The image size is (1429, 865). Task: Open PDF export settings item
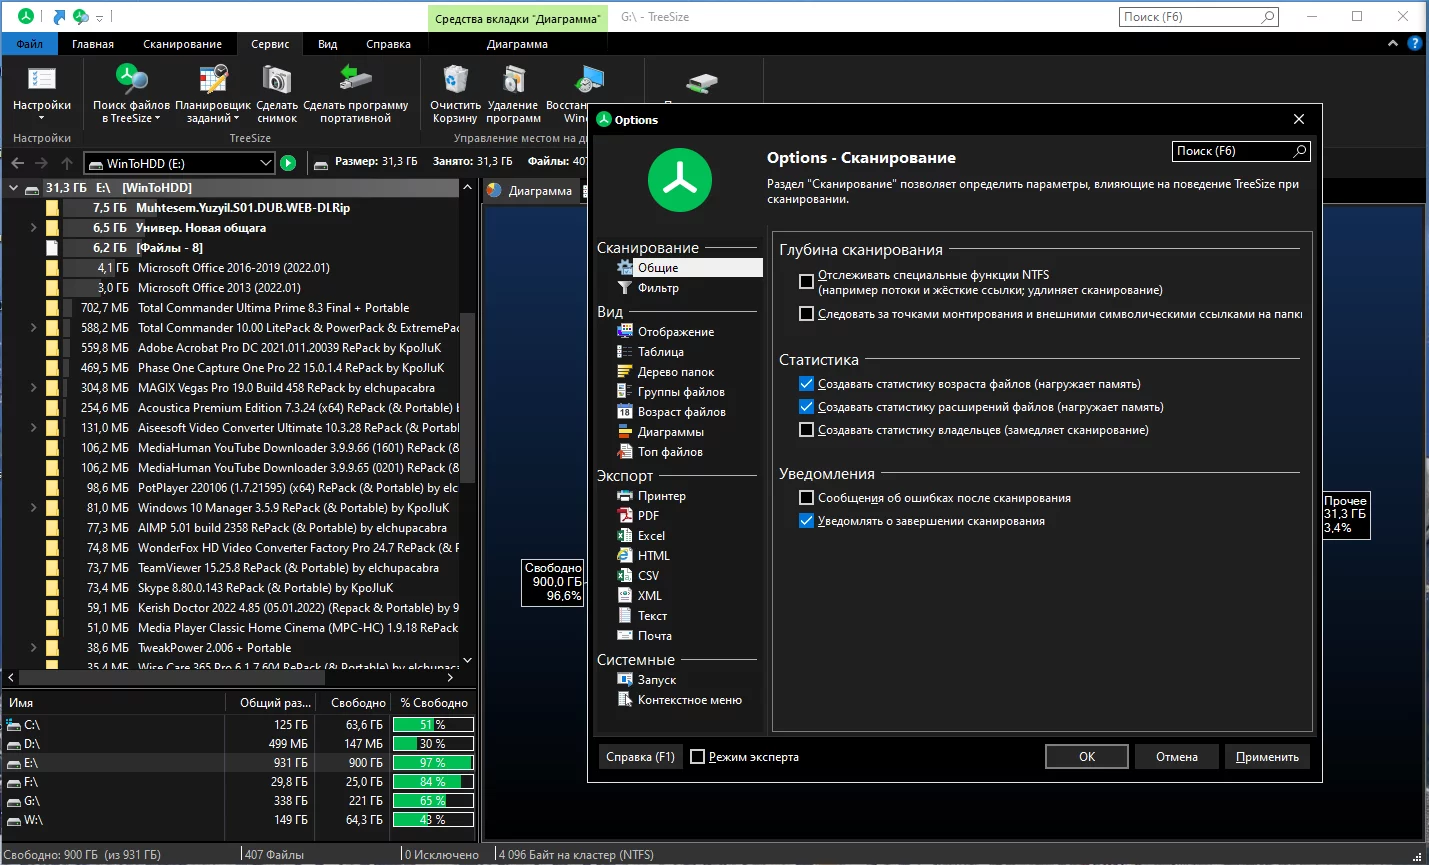click(x=648, y=516)
